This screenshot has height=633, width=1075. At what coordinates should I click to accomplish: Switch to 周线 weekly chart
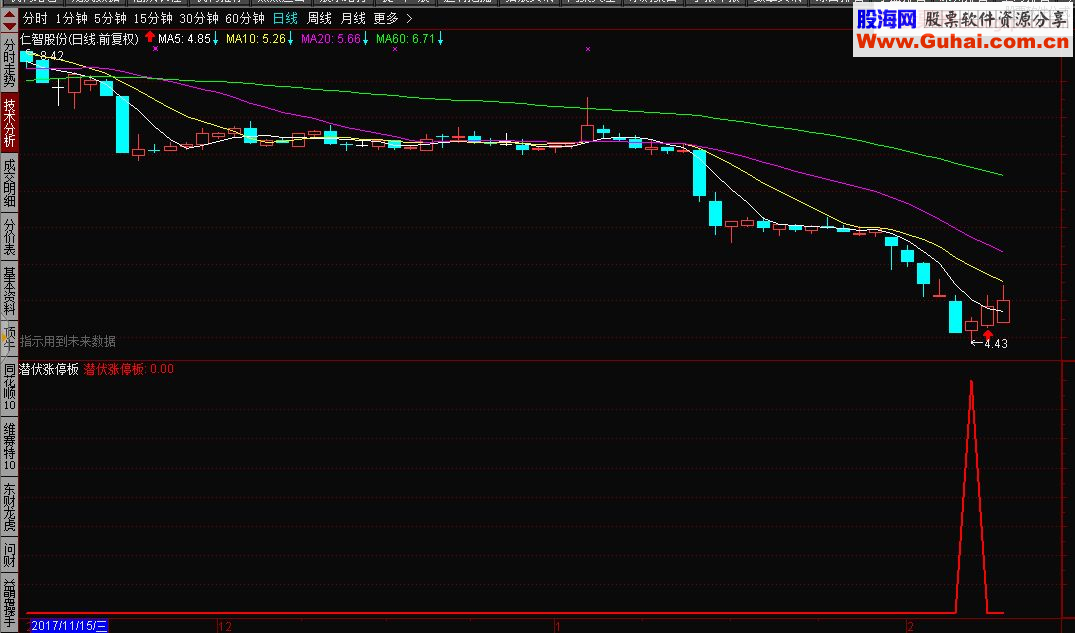319,19
